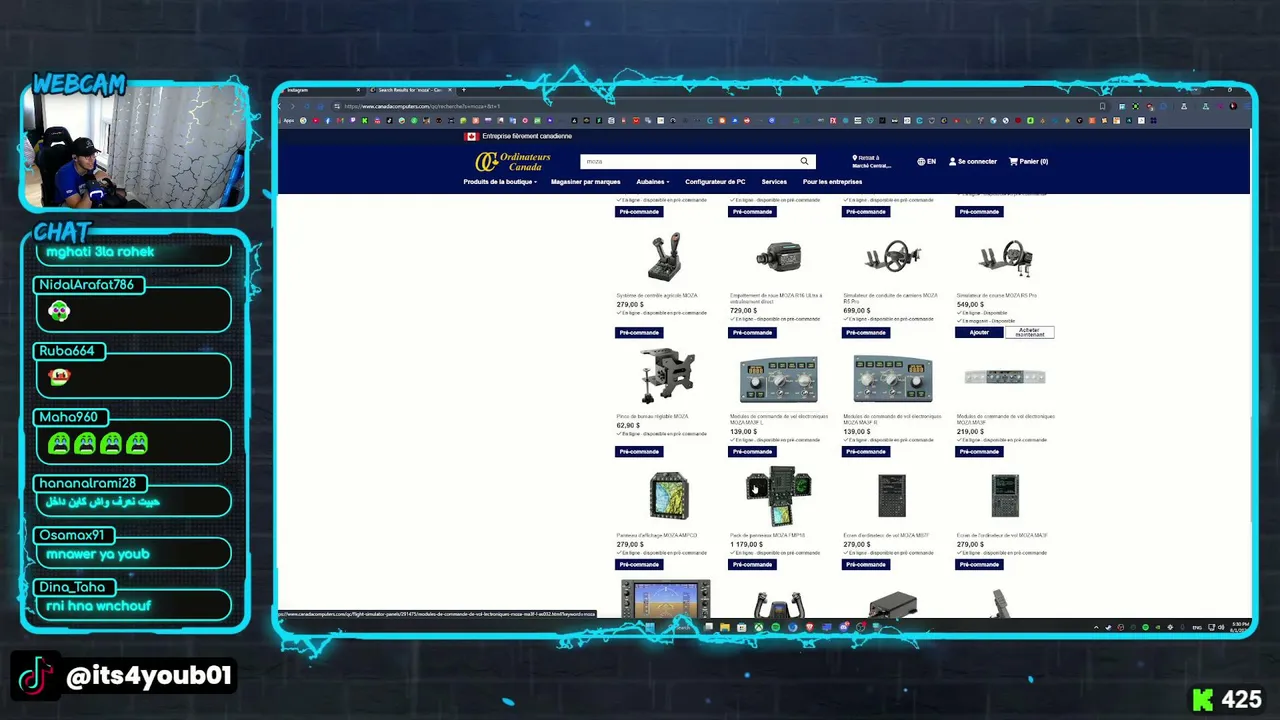Image resolution: width=1280 pixels, height=720 pixels.
Task: Click Ajouter for the MOZA R5 Pro racing simulator
Action: (x=979, y=332)
